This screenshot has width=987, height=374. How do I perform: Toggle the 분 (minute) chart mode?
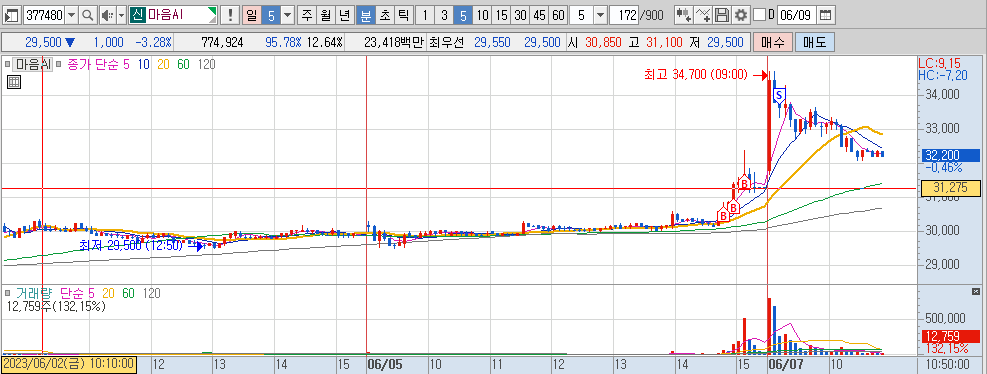click(365, 14)
